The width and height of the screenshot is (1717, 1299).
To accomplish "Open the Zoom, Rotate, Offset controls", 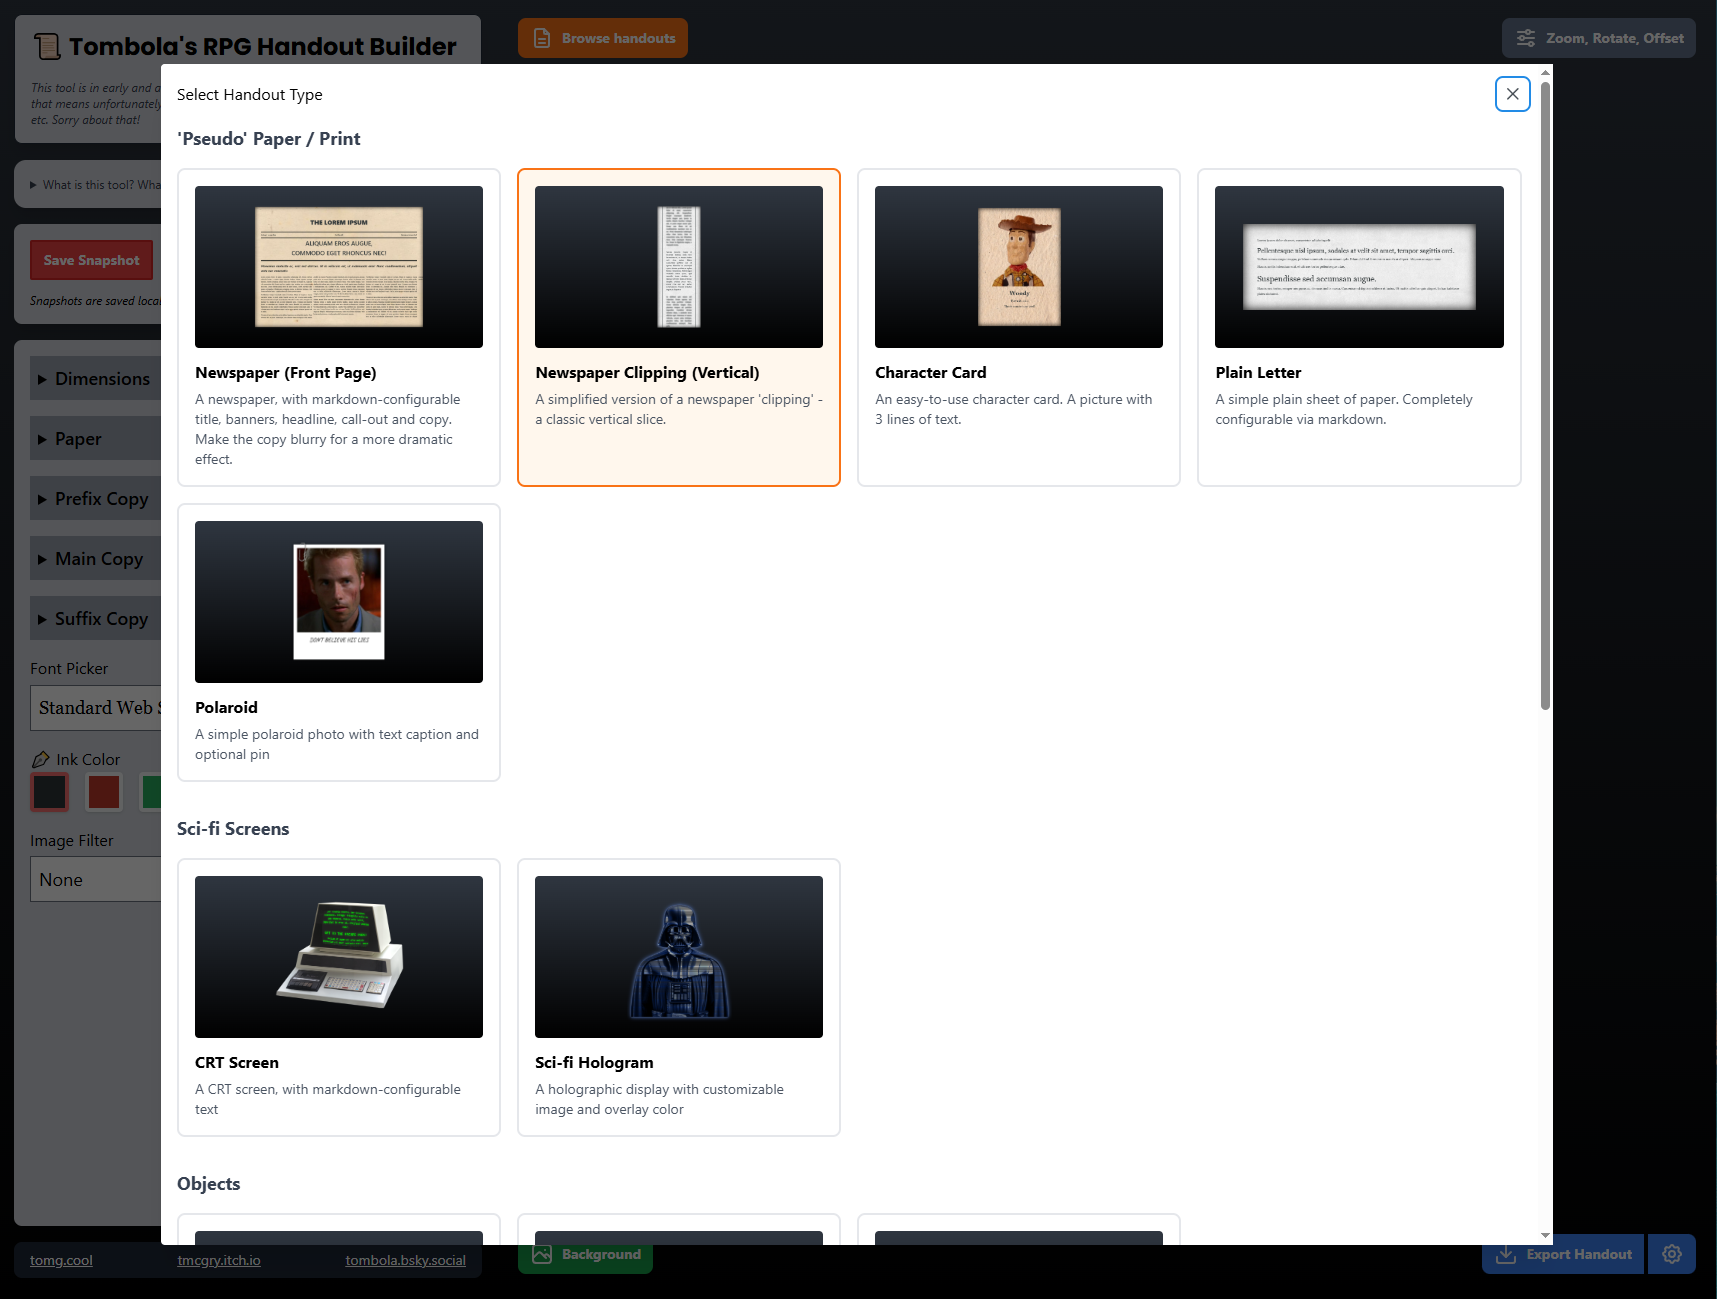I will [1599, 38].
